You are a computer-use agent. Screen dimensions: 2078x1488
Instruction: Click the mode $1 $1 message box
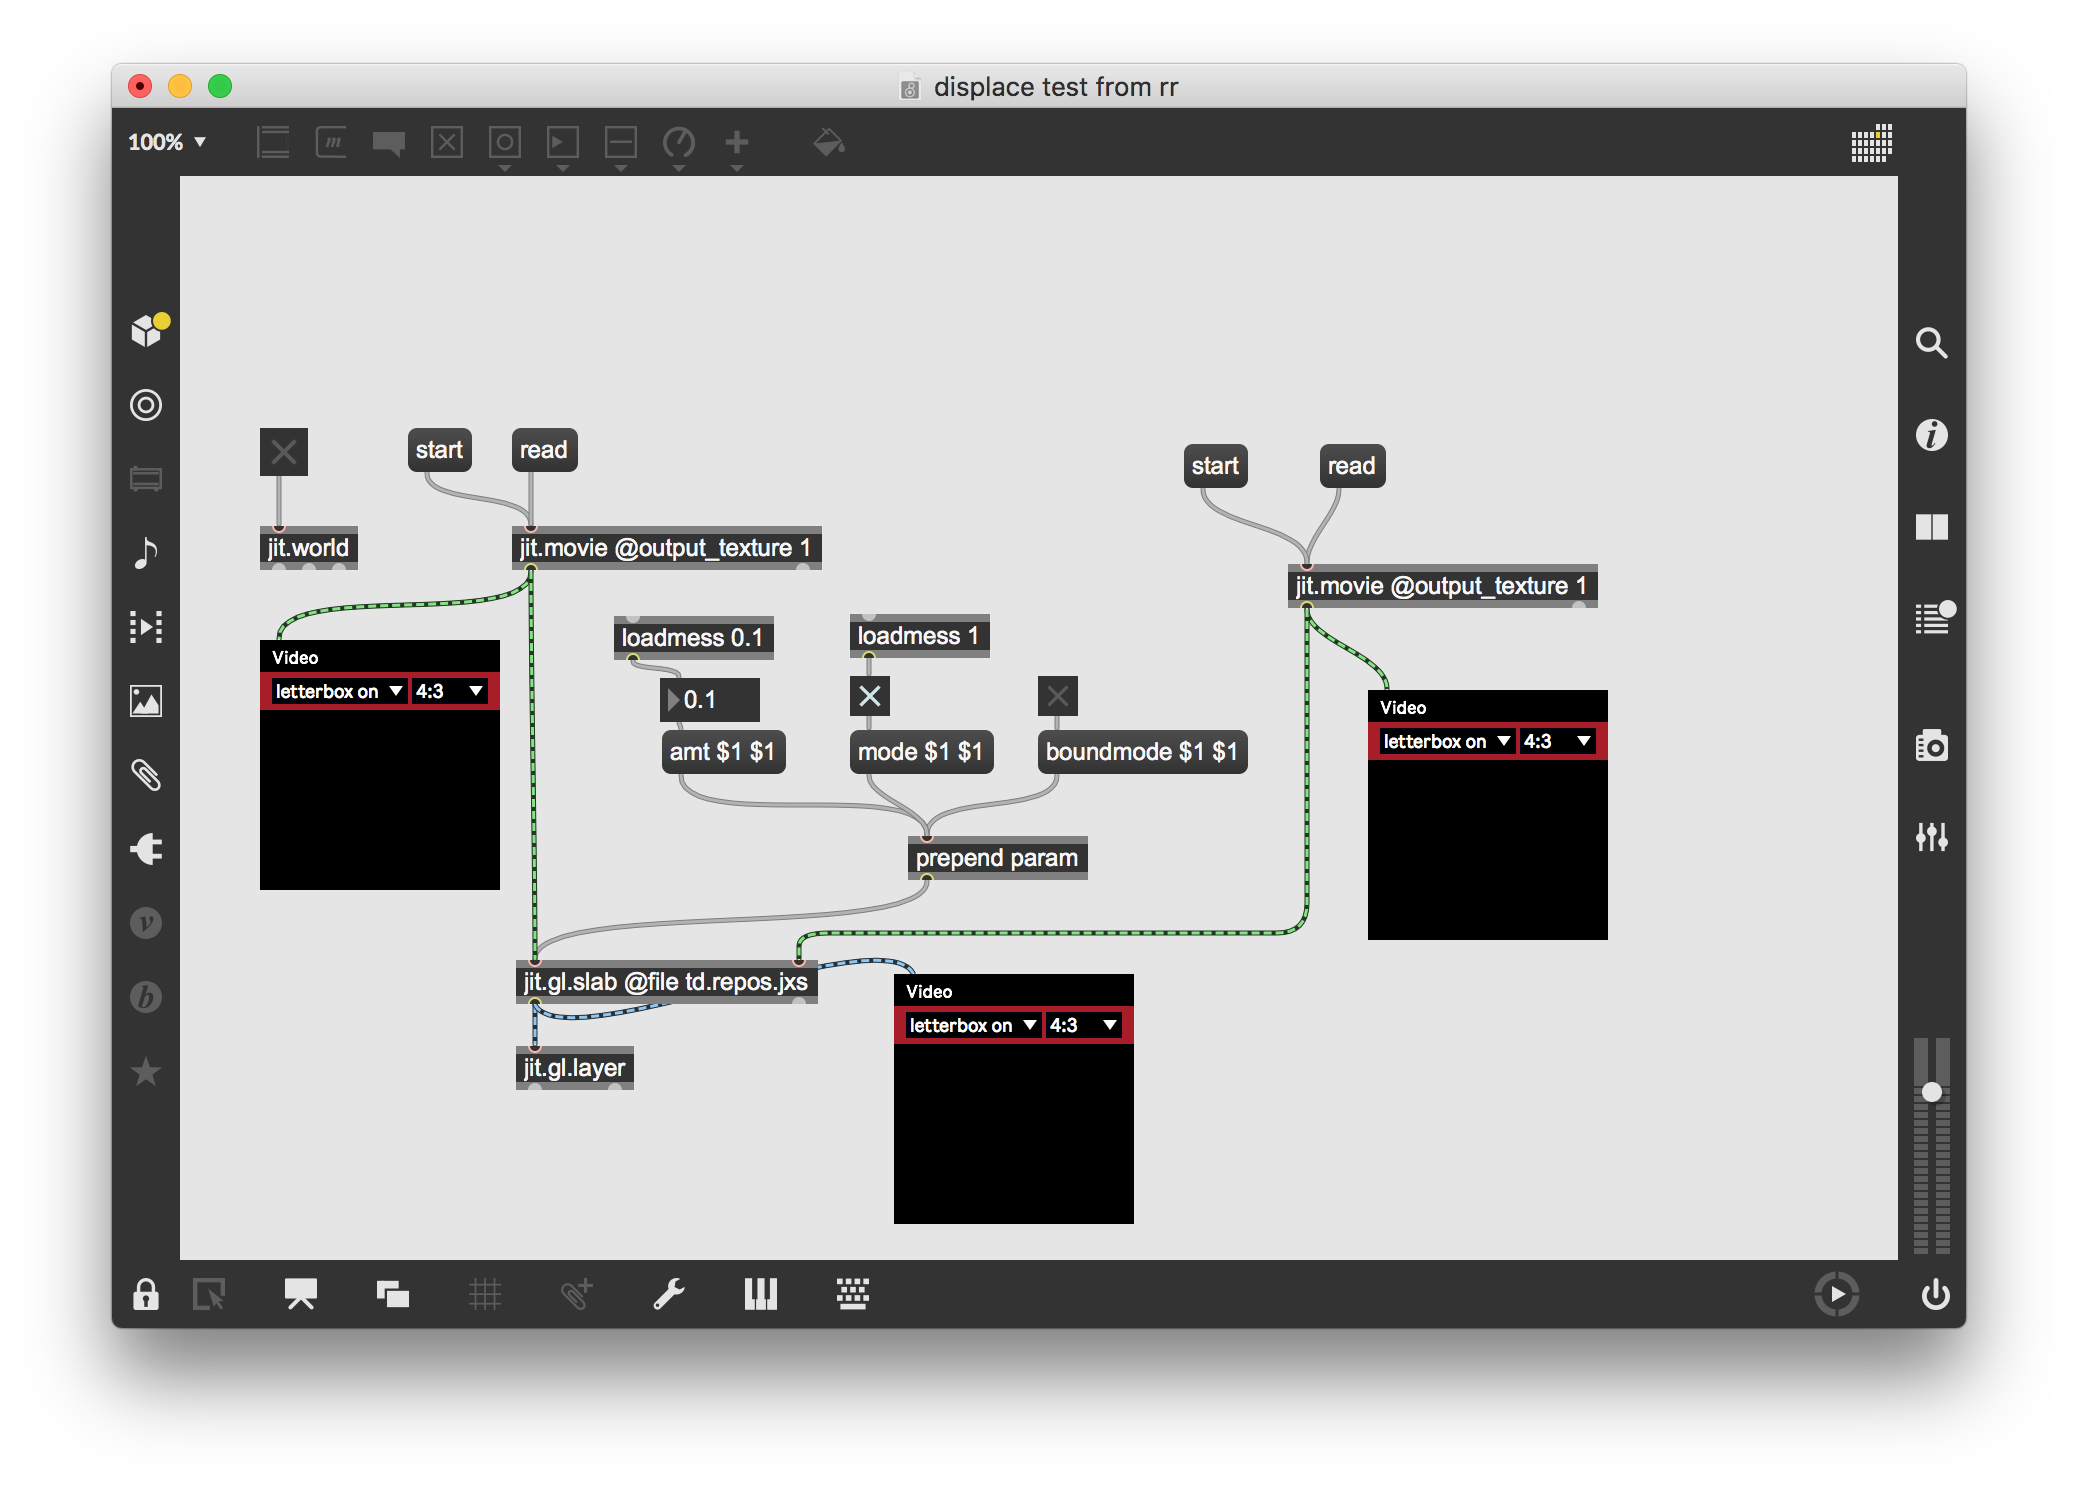pyautogui.click(x=920, y=752)
